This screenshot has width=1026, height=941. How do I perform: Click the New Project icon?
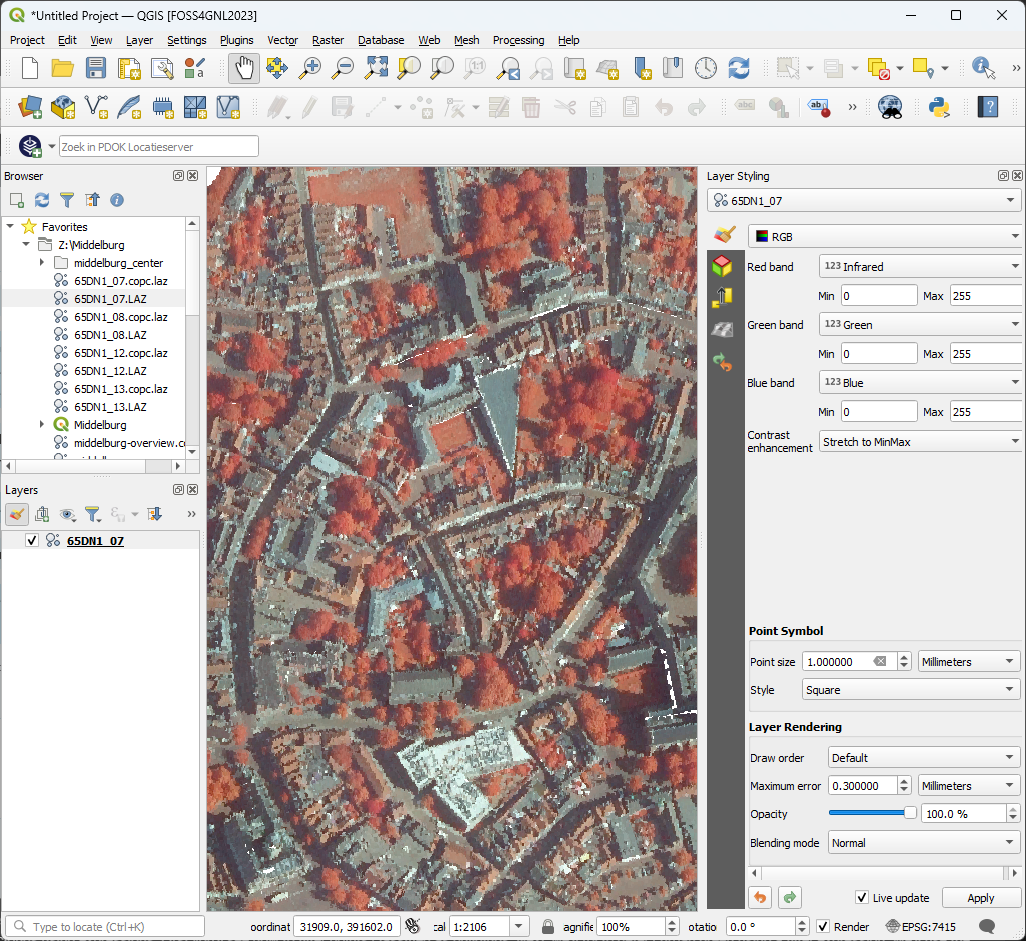30,68
